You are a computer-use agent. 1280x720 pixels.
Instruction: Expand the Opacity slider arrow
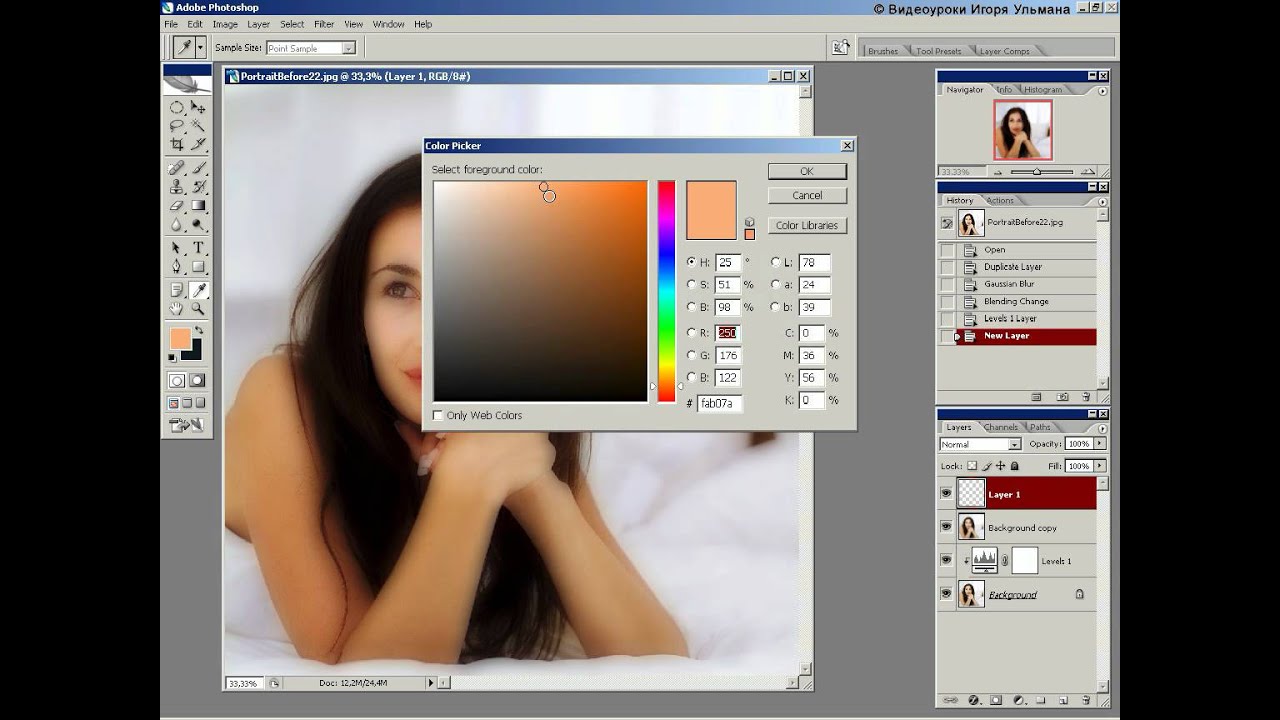[1100, 444]
